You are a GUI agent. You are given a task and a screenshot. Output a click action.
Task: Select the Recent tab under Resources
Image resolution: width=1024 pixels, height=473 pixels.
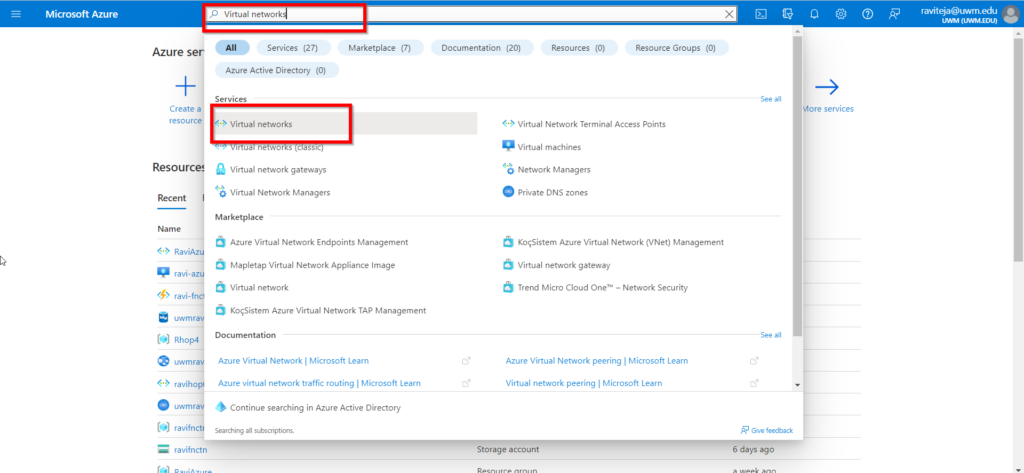pos(172,198)
